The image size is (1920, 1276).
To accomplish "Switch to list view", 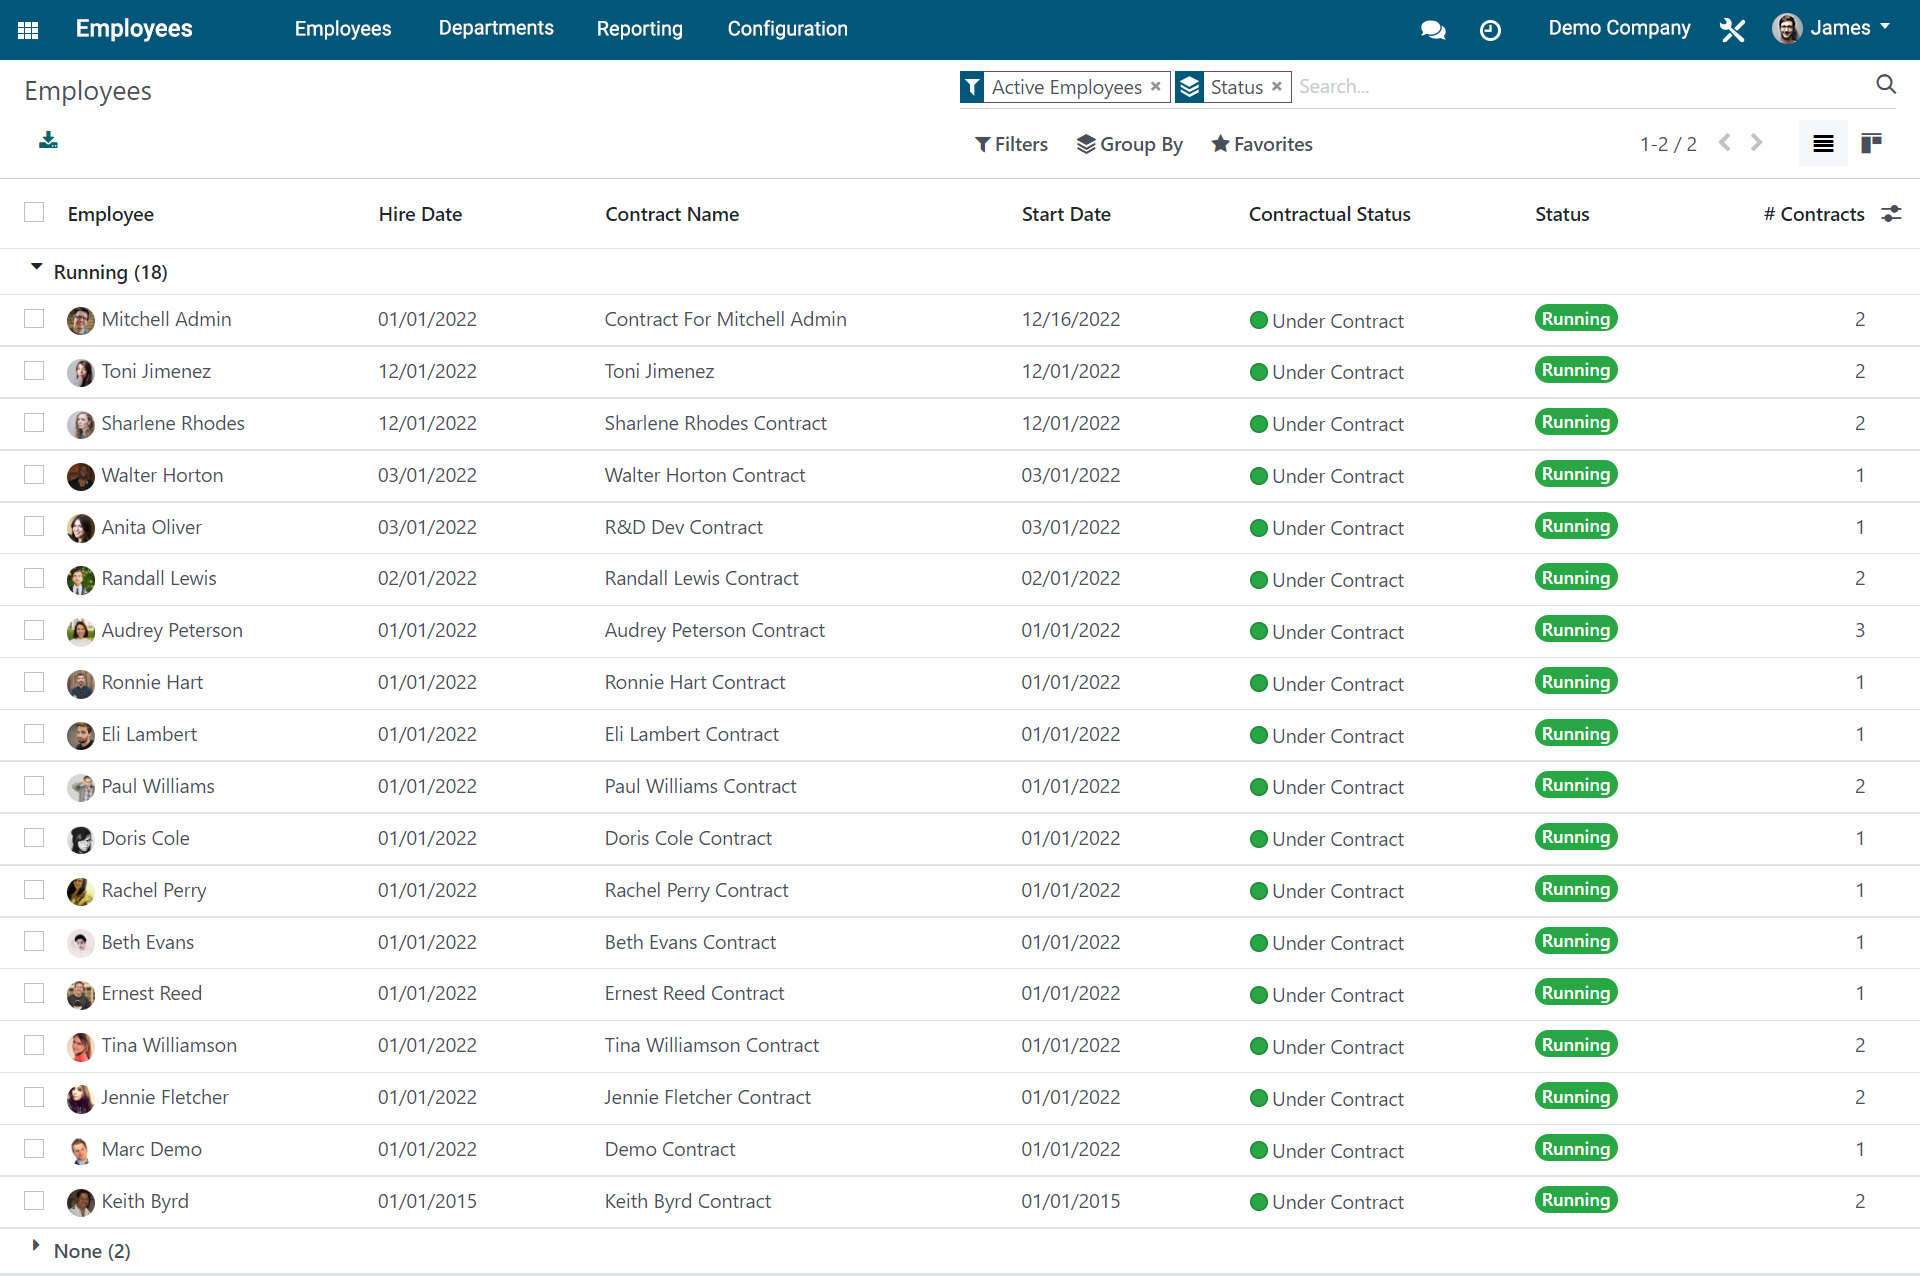I will coord(1822,143).
